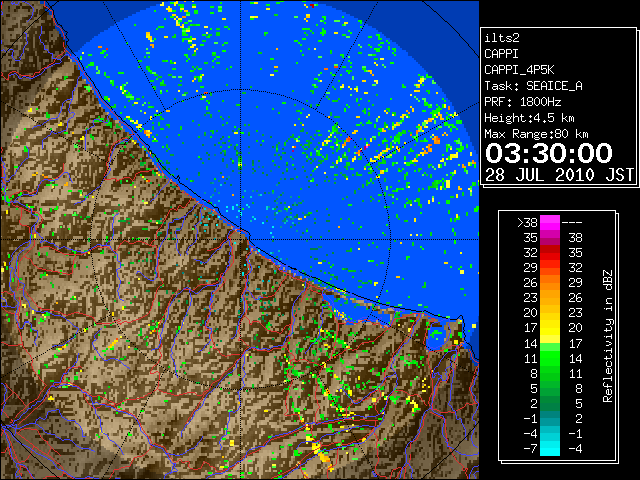Click the --- legend entry
The image size is (640, 480).
(x=572, y=223)
